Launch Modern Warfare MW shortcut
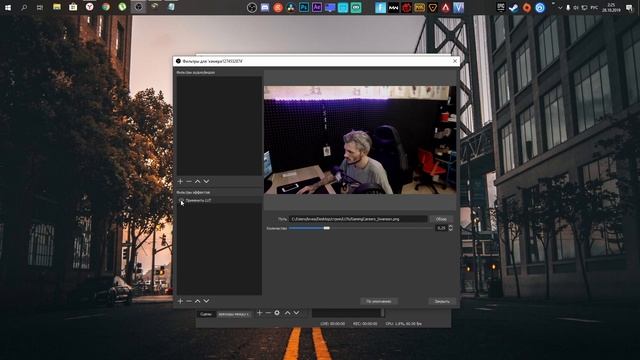 (x=393, y=7)
